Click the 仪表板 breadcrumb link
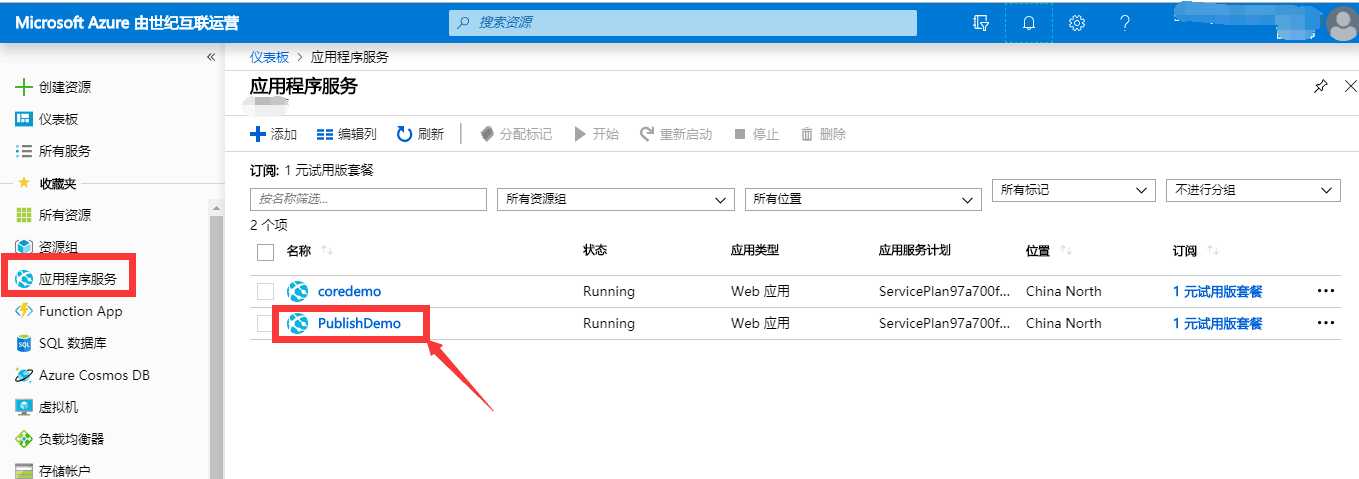Viewport: 1359px width, 479px height. tap(269, 57)
